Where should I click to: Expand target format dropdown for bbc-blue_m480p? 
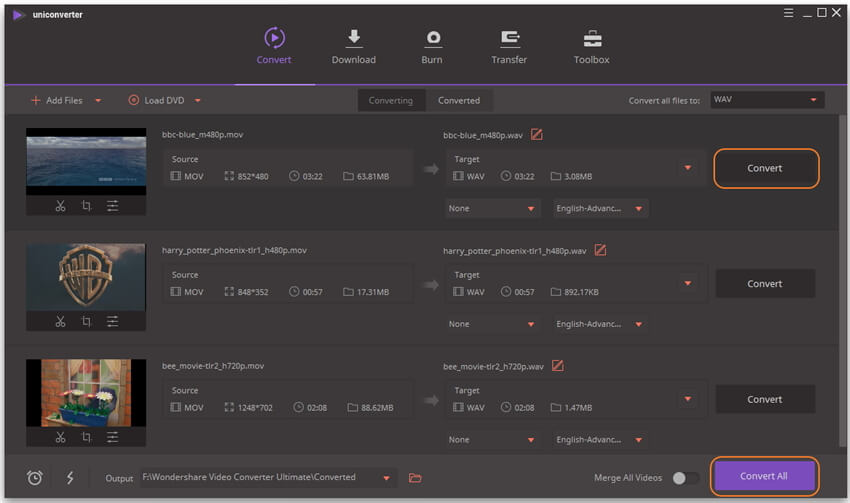688,168
